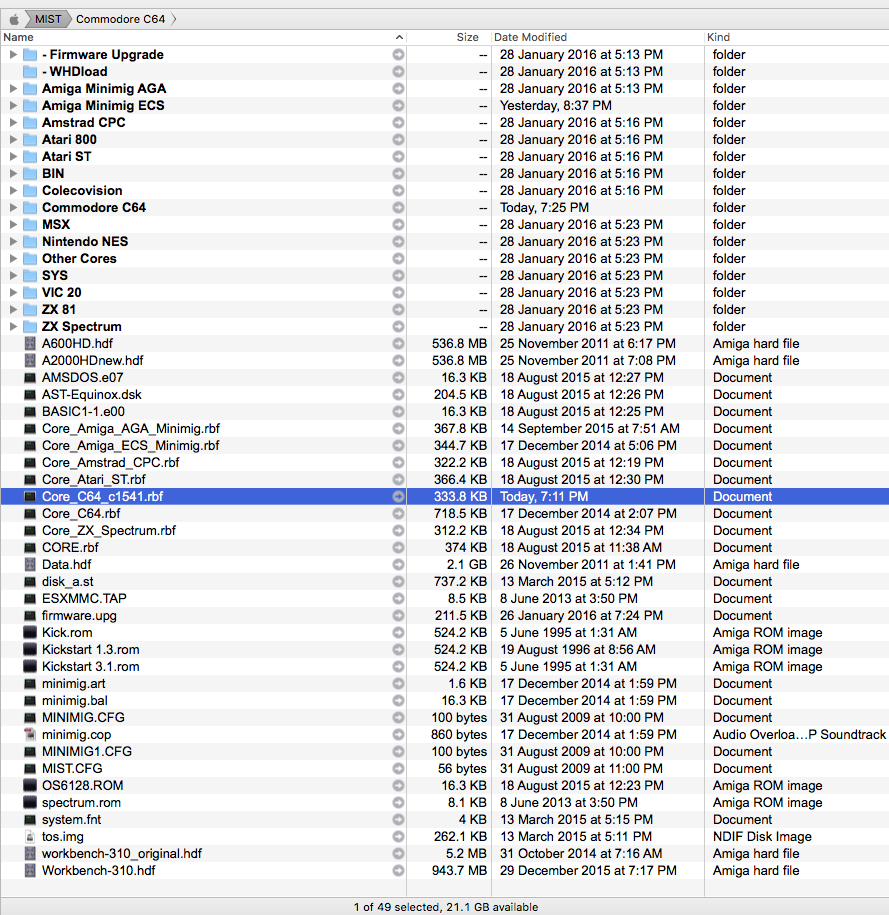Click the arrow badge on spectrum.rom row
889x915 pixels.
point(398,802)
